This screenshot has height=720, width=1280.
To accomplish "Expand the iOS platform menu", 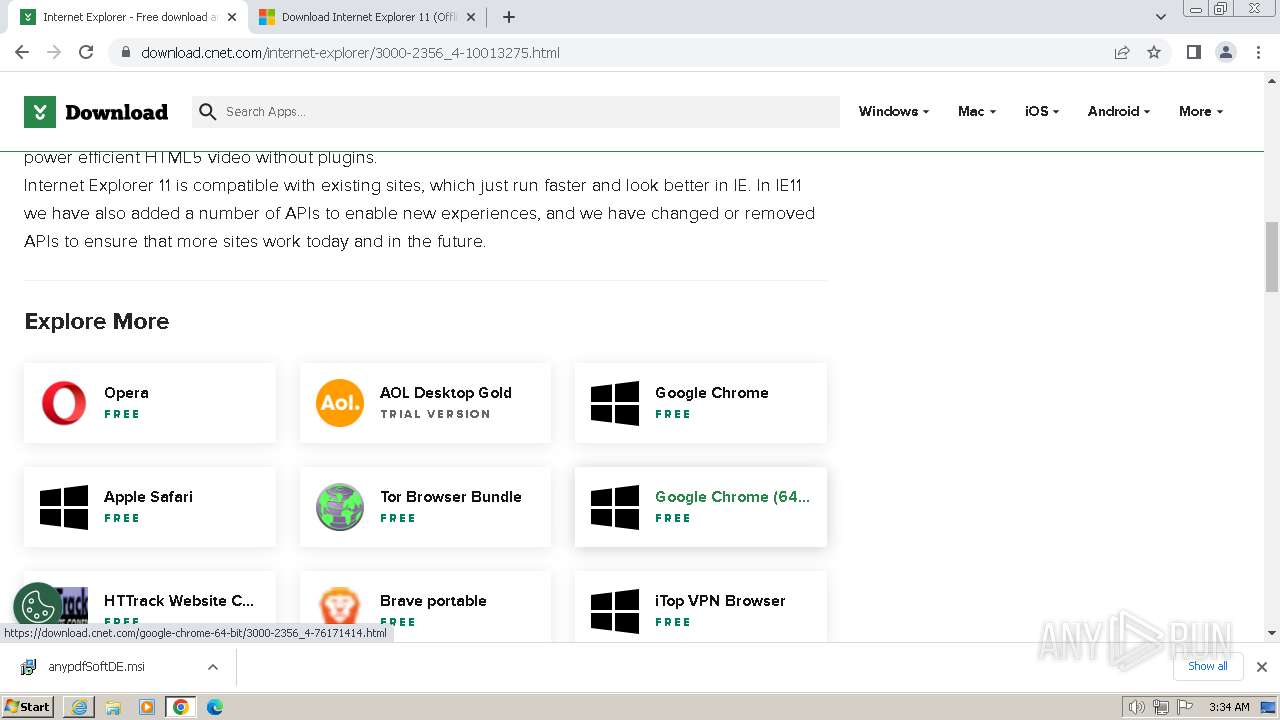I will click(x=1042, y=112).
